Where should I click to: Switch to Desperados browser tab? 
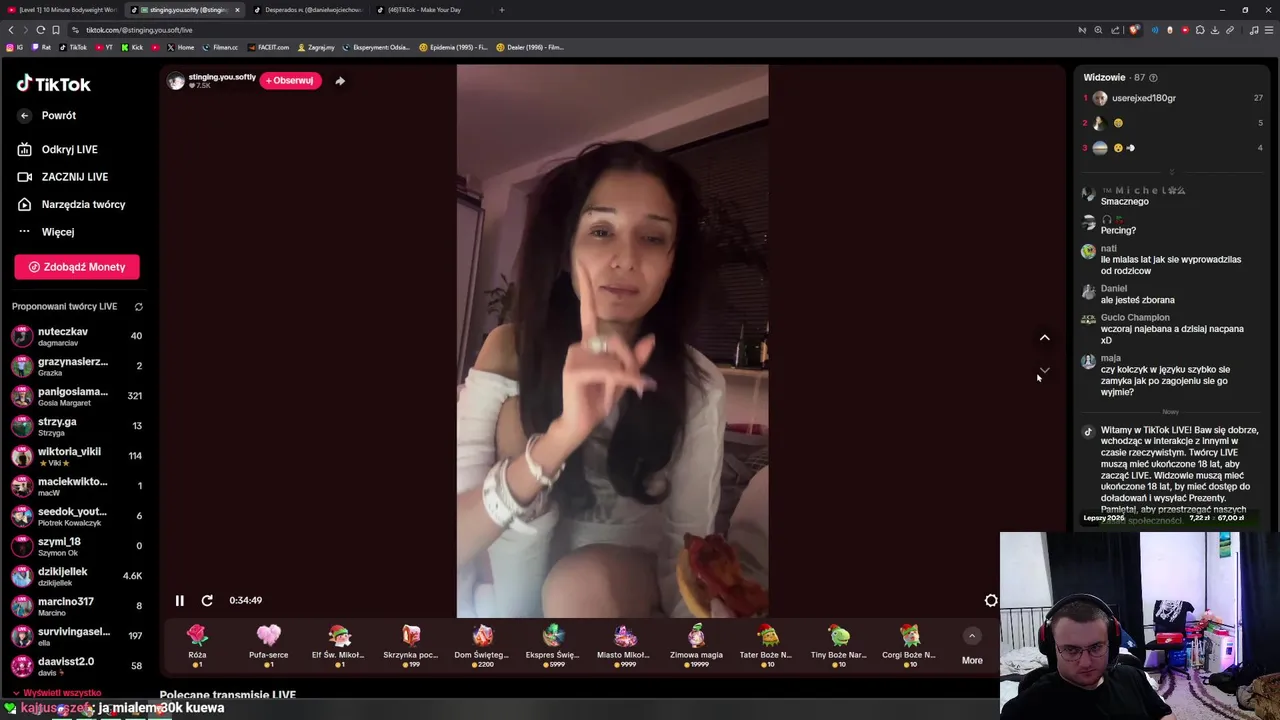point(307,10)
